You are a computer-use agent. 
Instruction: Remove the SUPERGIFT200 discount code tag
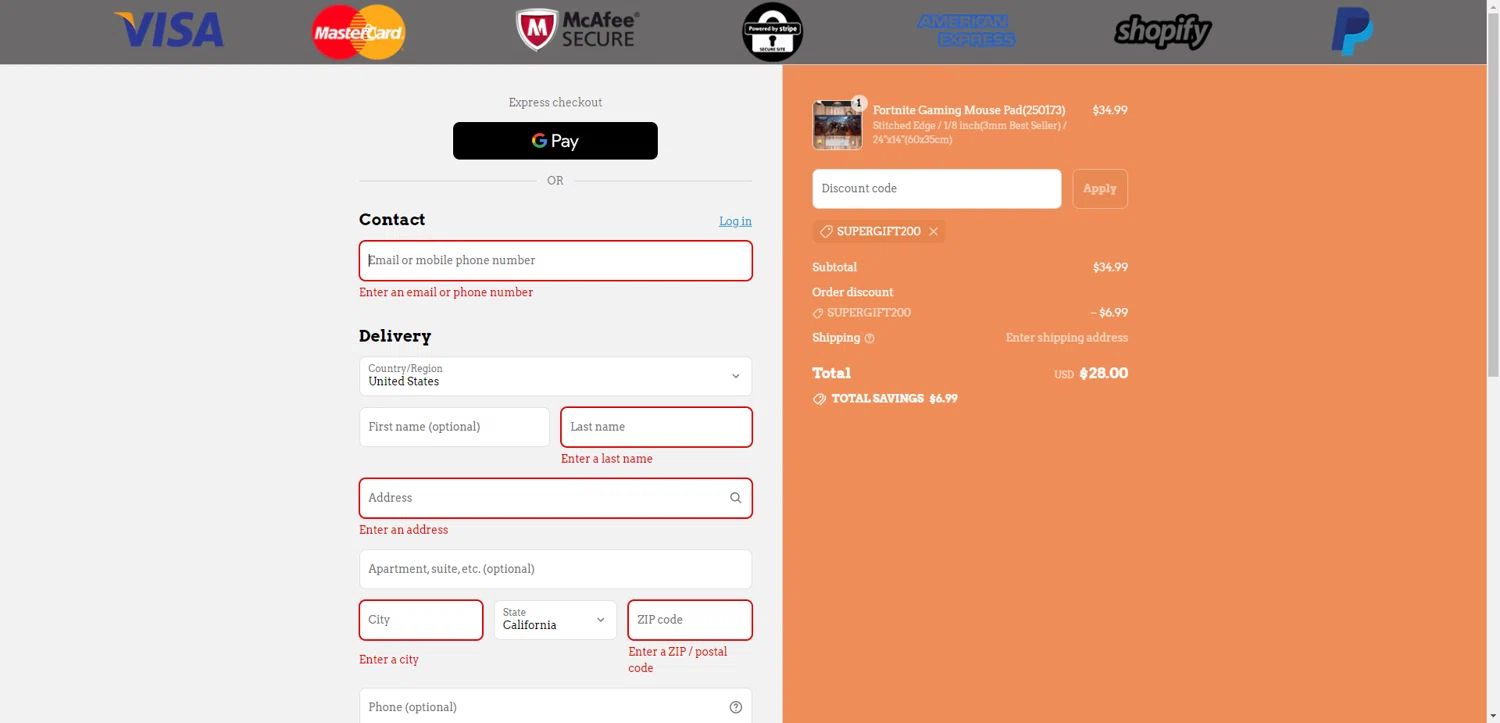pos(933,231)
